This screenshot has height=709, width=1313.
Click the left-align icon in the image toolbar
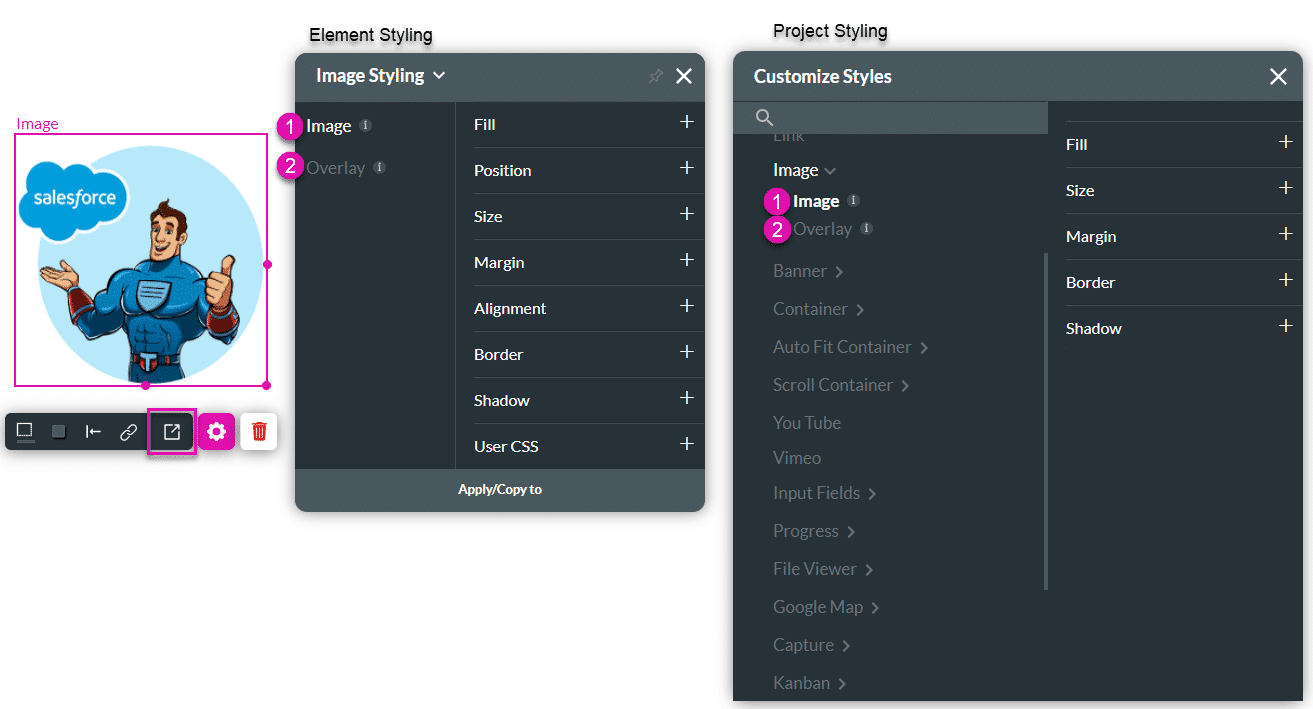[x=93, y=431]
